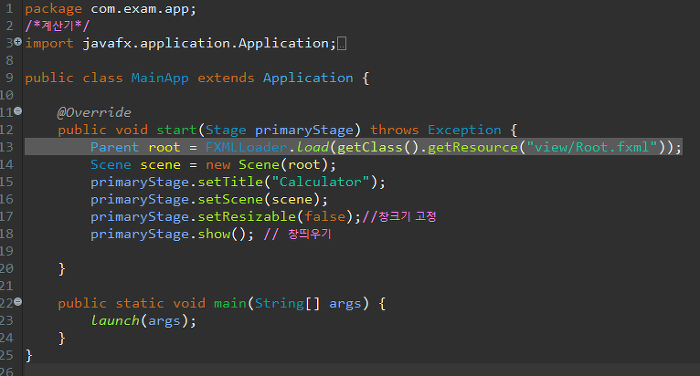Click line number 19 in the gutter

(7, 251)
